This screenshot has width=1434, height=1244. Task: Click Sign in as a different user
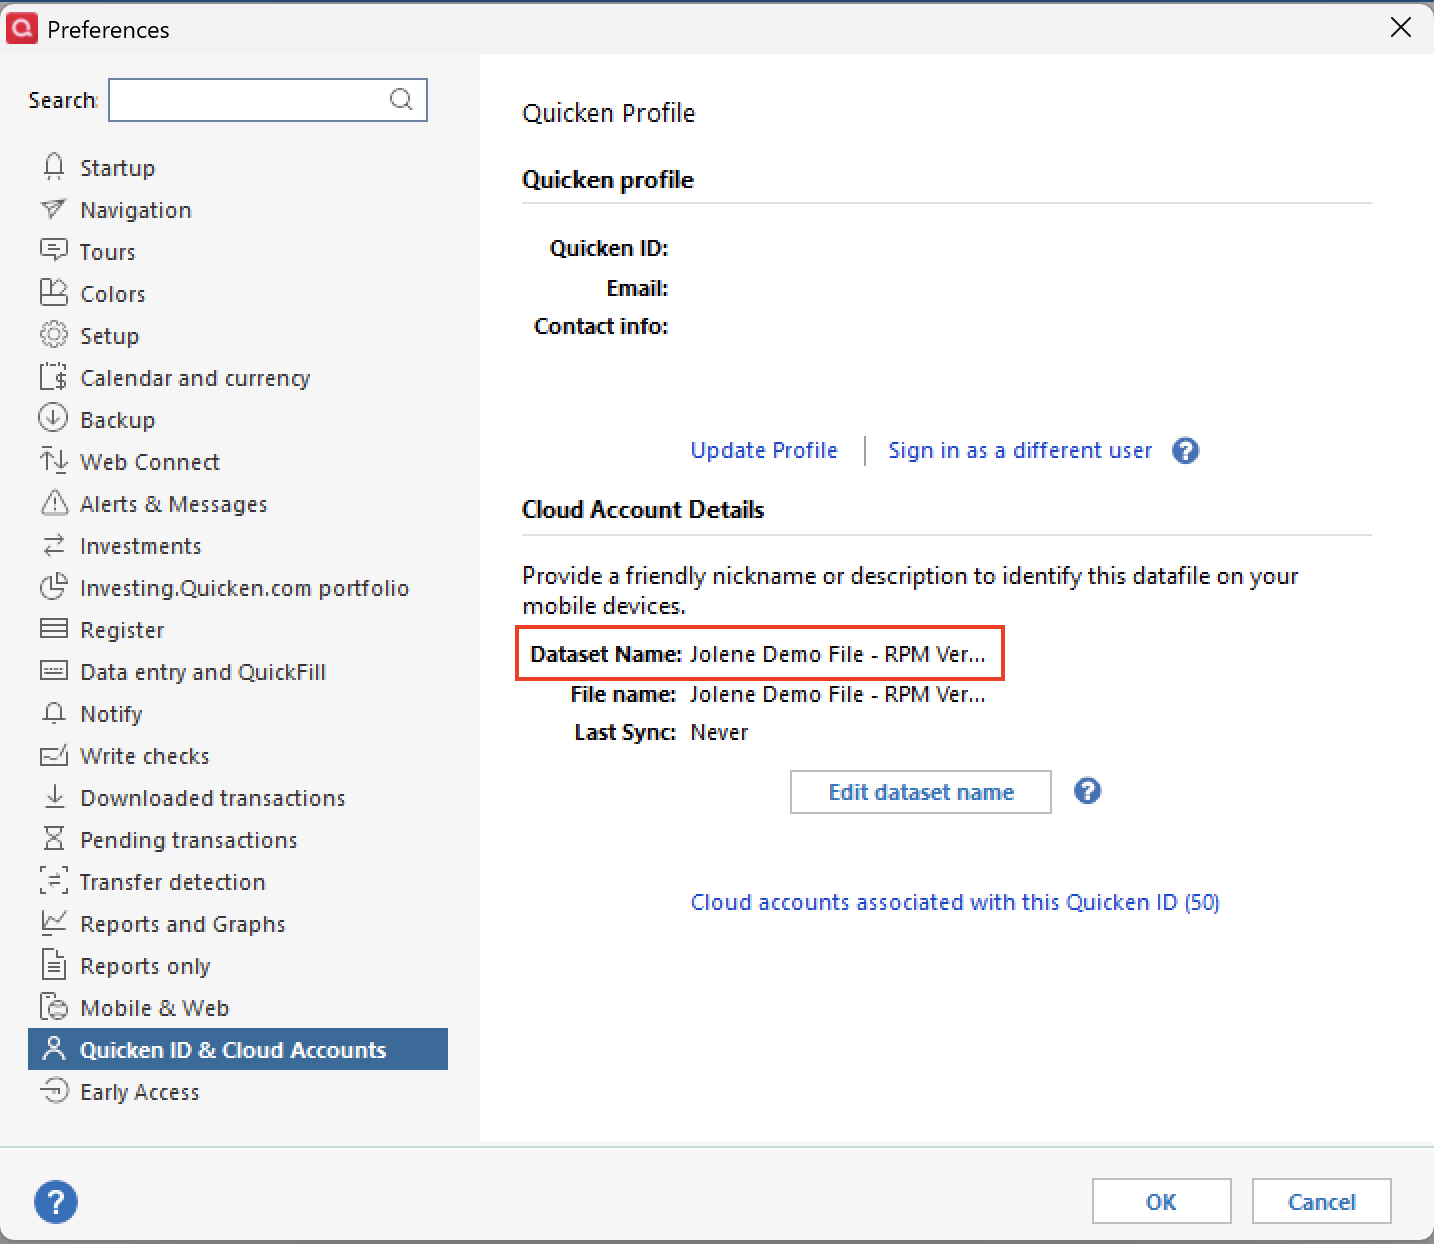[1020, 450]
